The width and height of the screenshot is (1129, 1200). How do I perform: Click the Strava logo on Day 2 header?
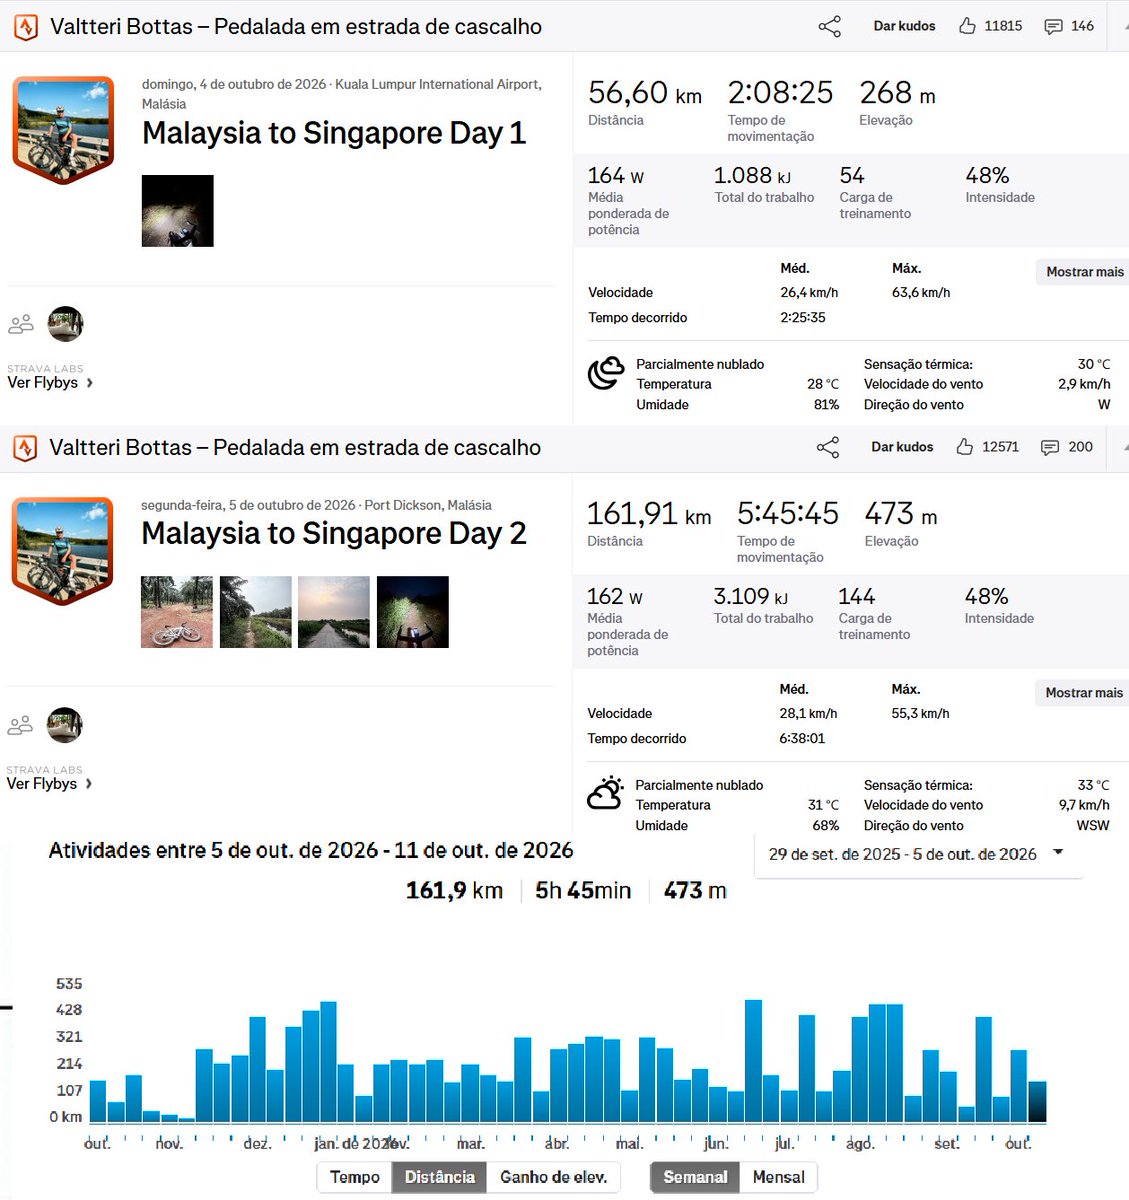(25, 448)
